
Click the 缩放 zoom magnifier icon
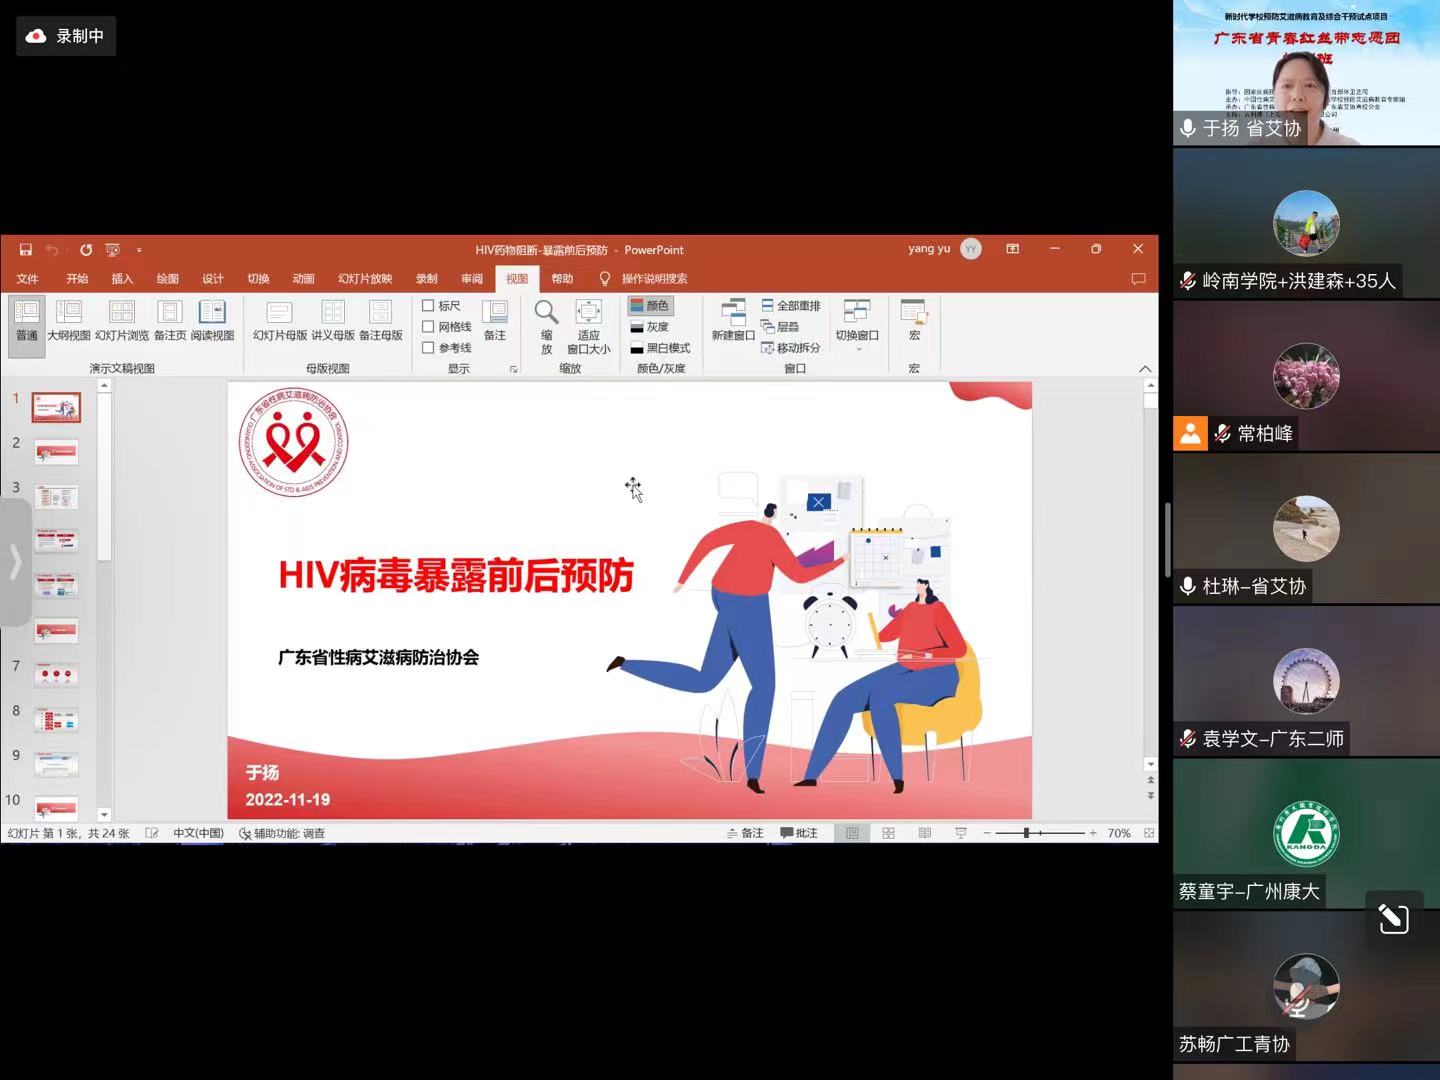tap(546, 325)
